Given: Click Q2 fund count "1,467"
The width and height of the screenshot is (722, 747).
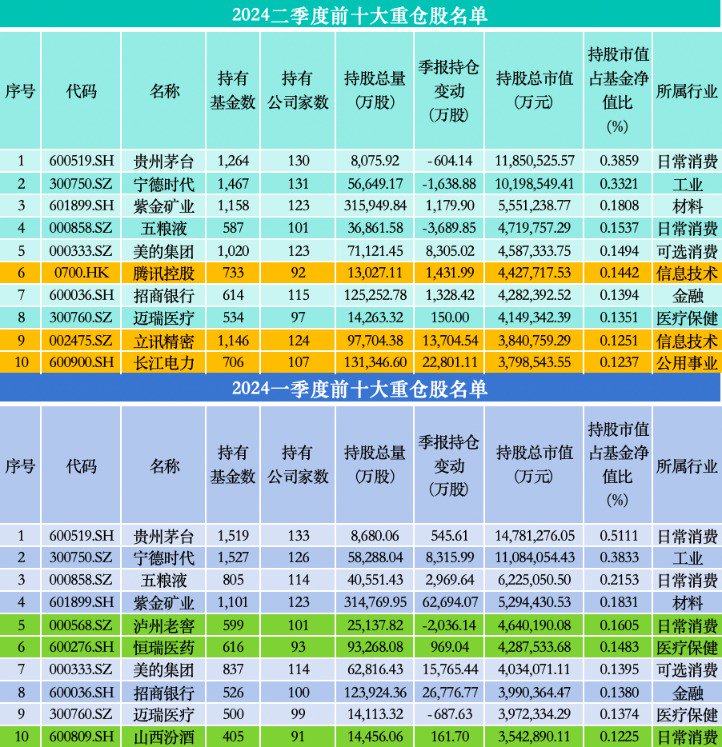Looking at the screenshot, I should pos(233,184).
